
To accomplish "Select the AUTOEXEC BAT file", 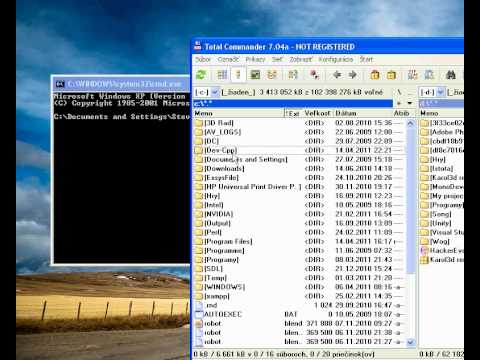I will tap(300, 314).
